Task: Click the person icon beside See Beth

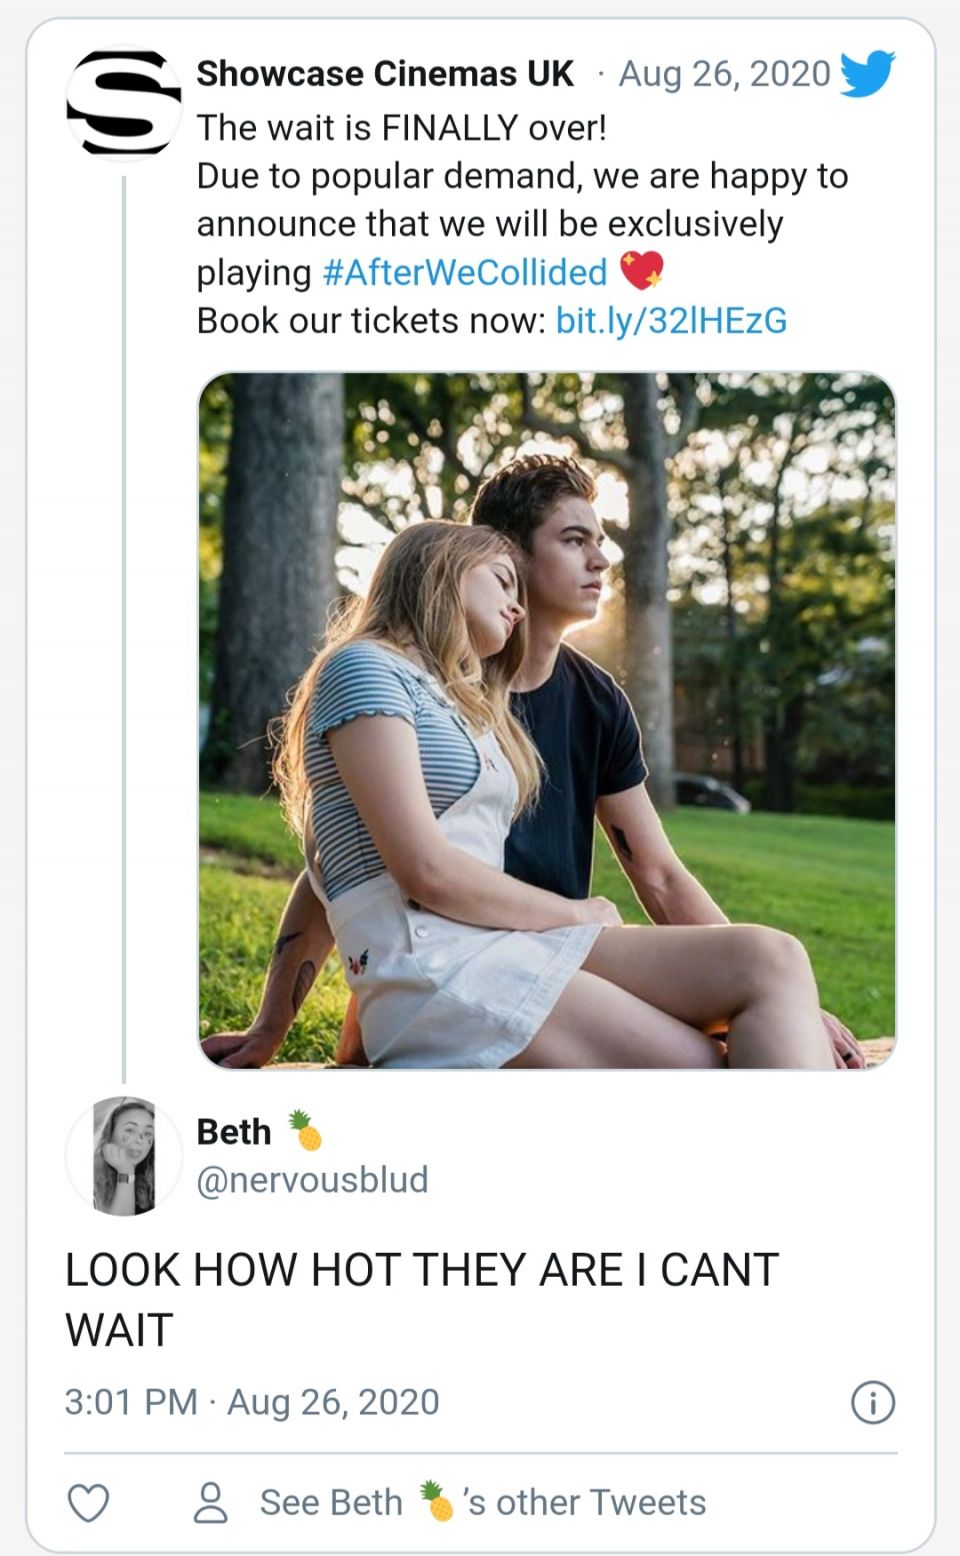Action: click(x=210, y=1502)
